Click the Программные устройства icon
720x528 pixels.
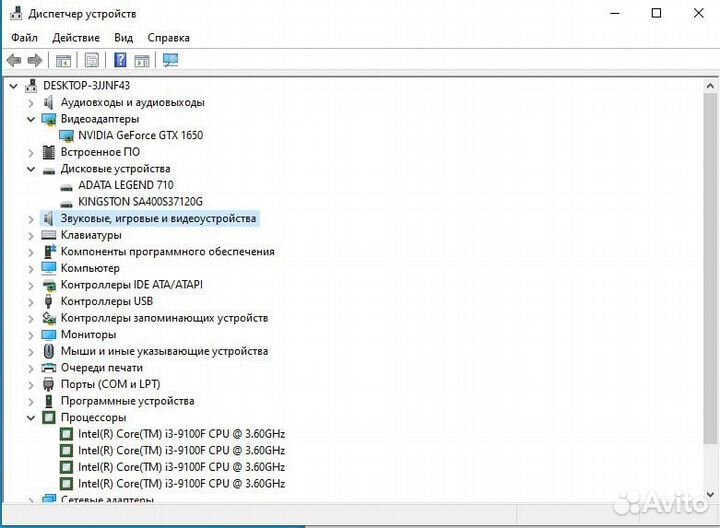tap(49, 401)
